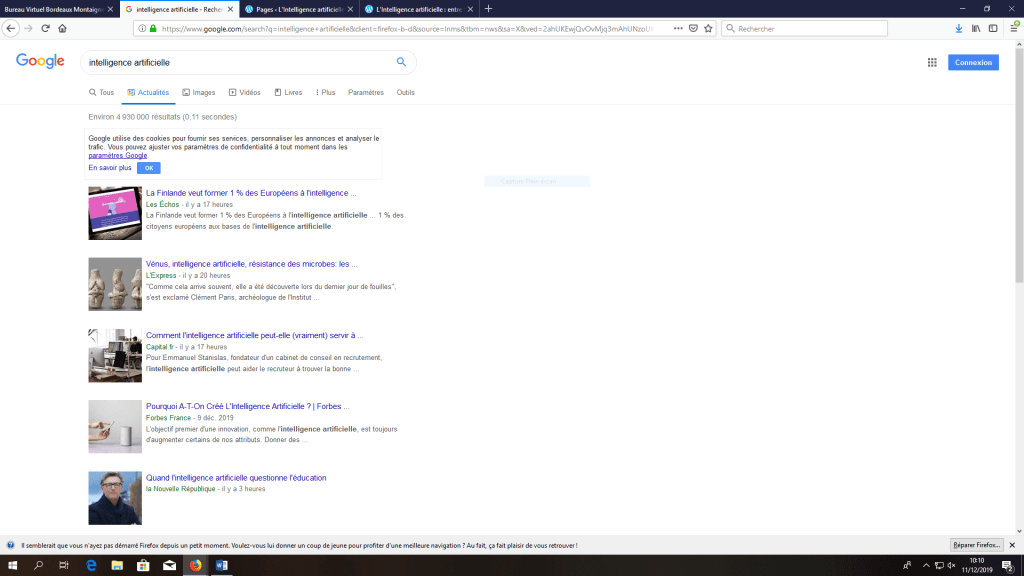This screenshot has width=1024, height=576.
Task: Open a new tab with the plus icon
Action: 488,9
